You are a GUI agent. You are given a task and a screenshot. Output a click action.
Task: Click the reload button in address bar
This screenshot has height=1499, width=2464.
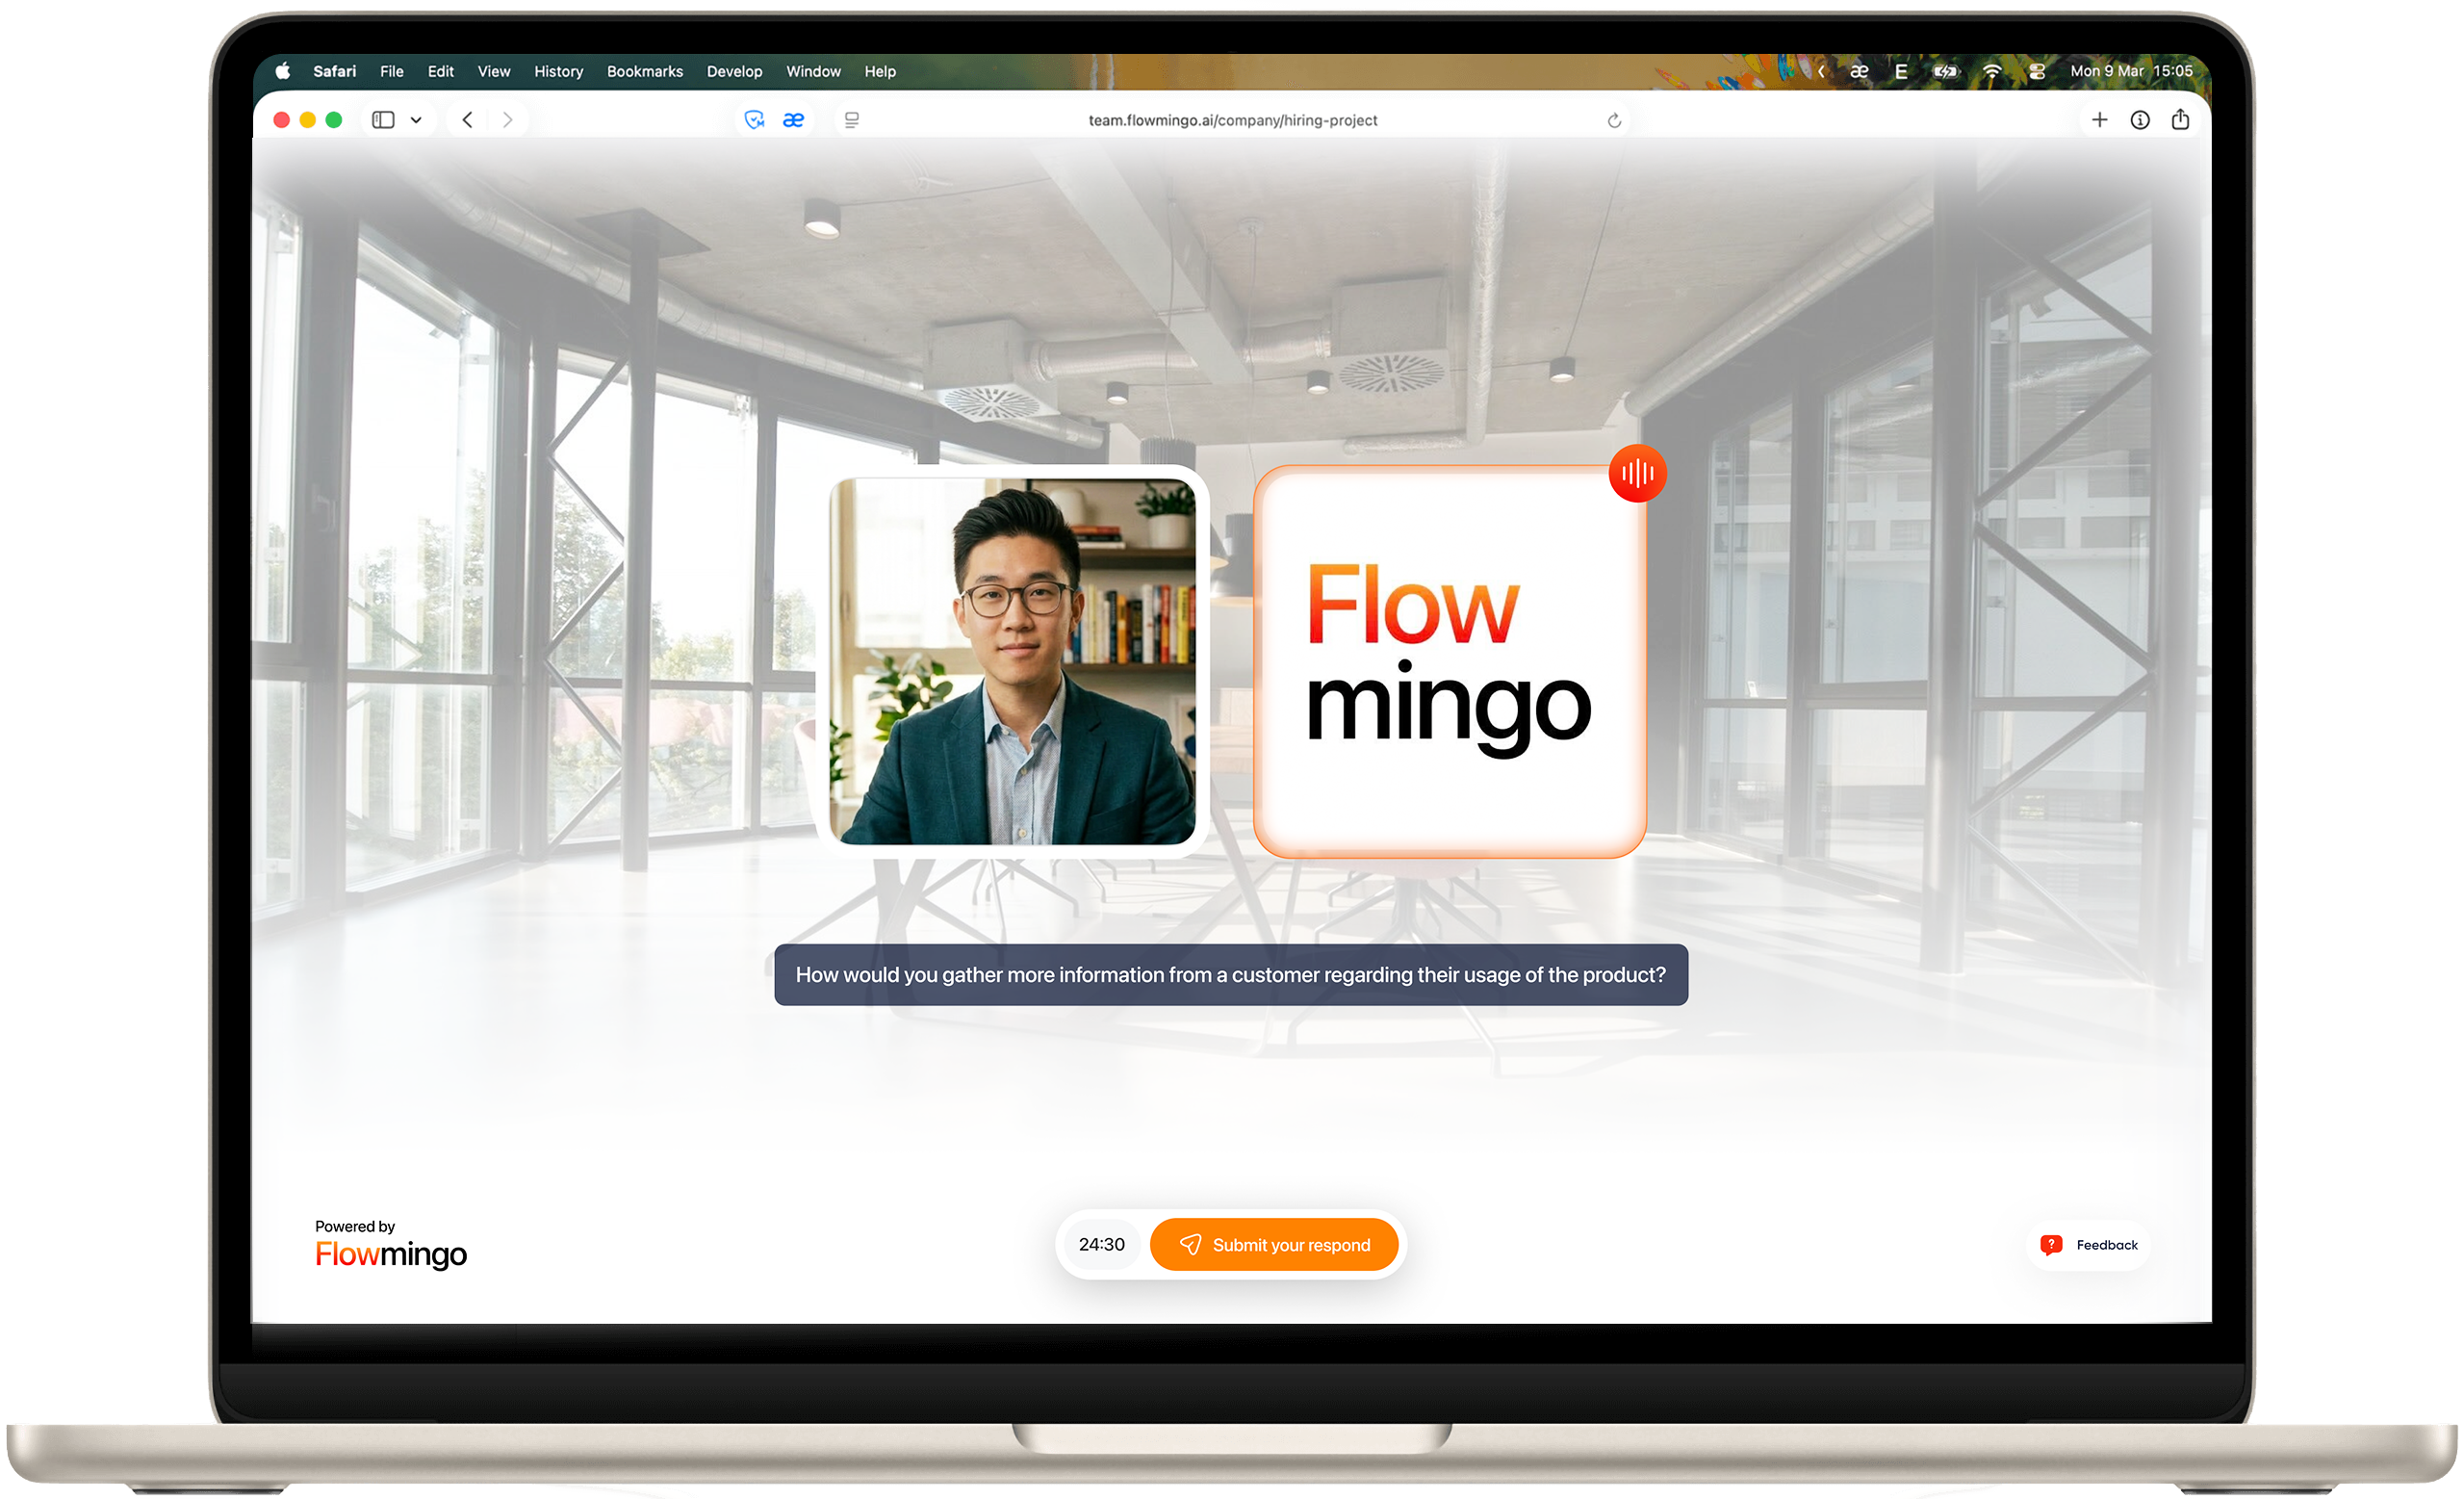(x=1614, y=119)
